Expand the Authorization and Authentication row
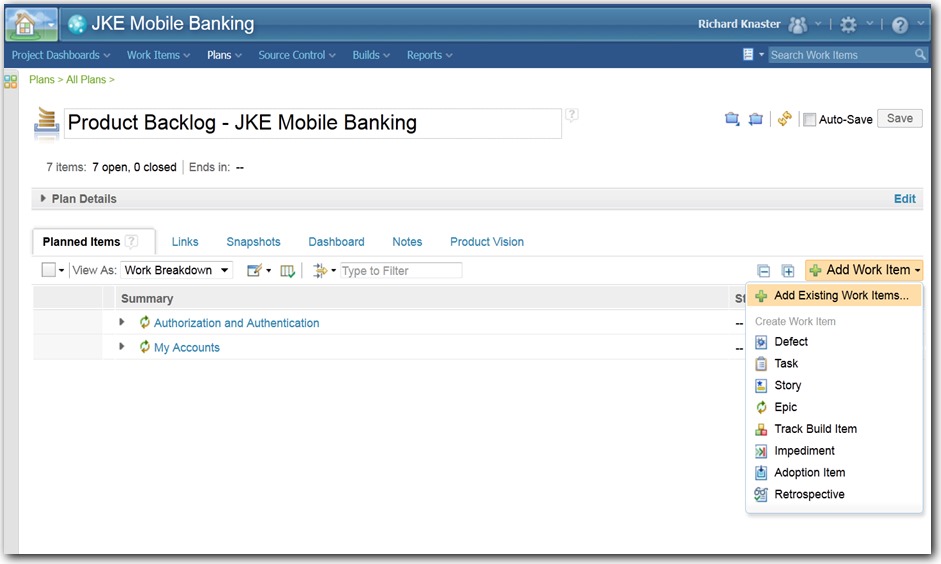 click(122, 322)
